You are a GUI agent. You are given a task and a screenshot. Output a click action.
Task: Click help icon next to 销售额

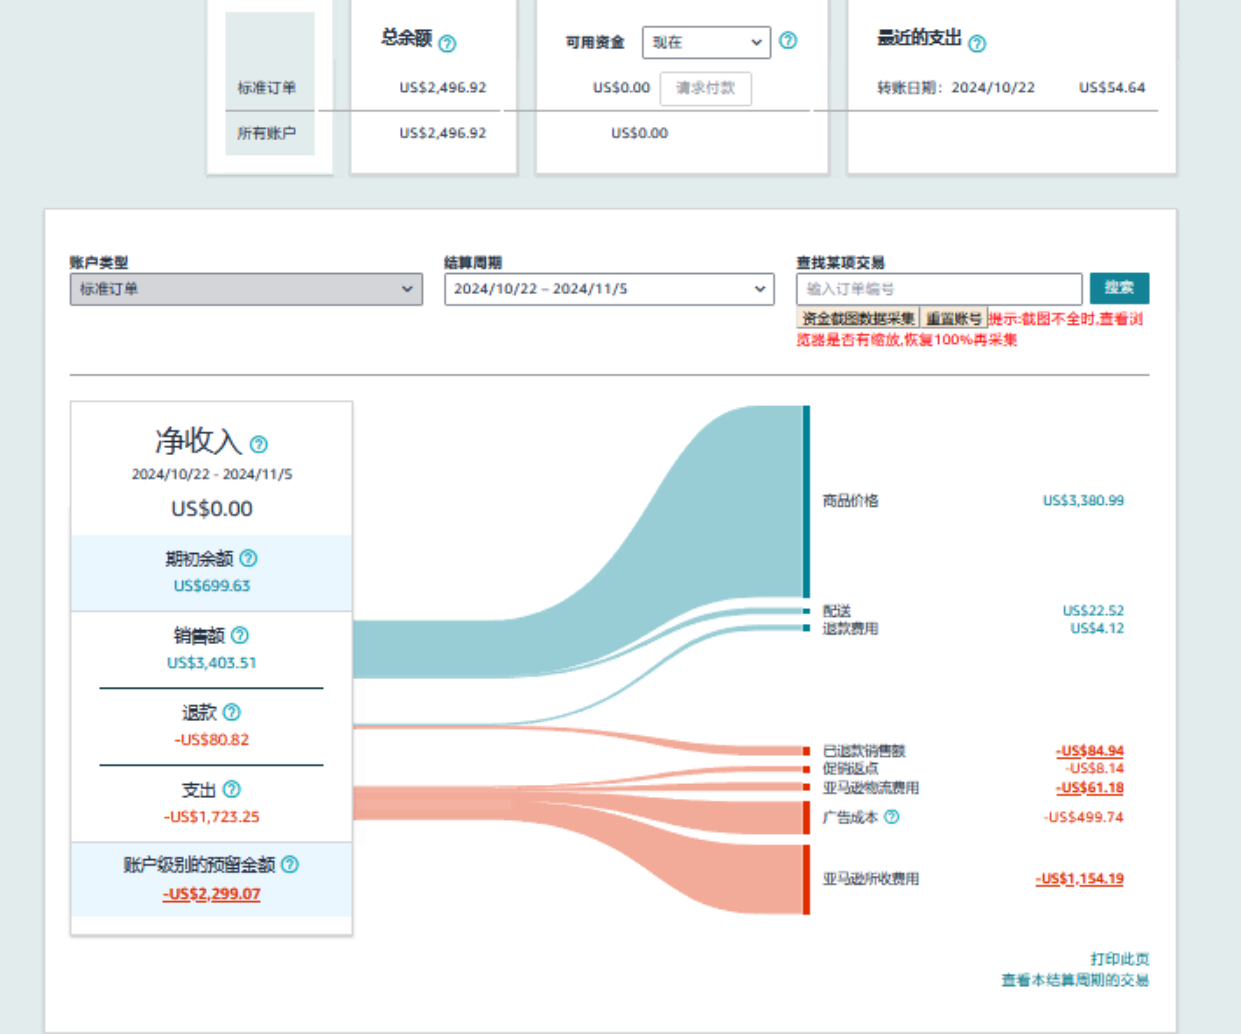240,635
